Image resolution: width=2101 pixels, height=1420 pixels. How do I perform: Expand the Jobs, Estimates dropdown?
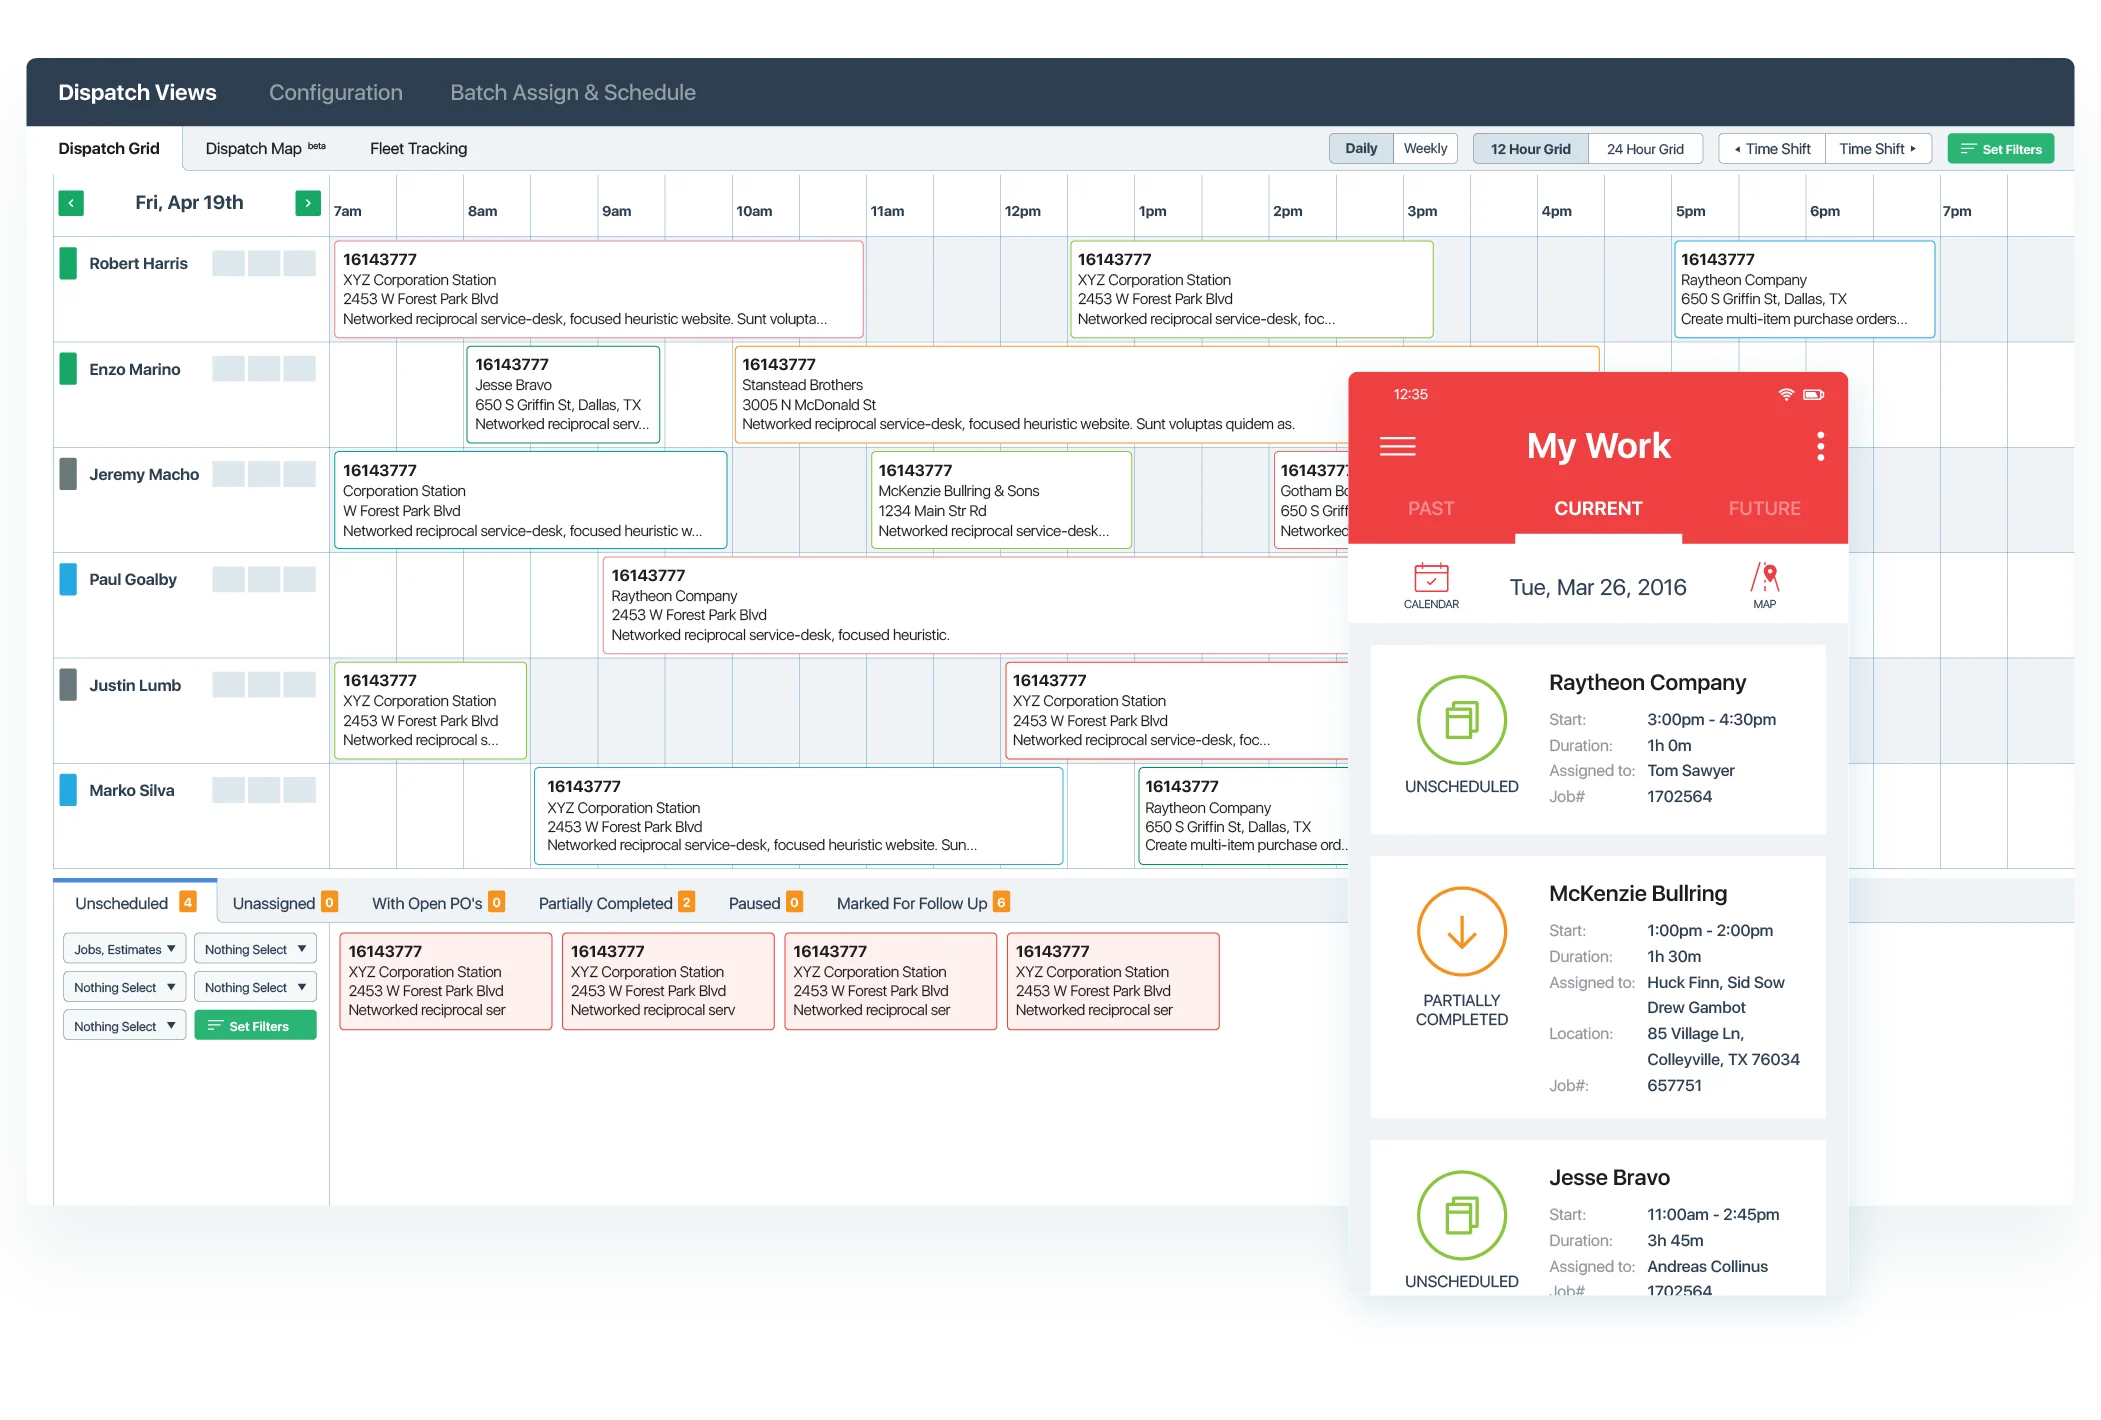tap(124, 949)
